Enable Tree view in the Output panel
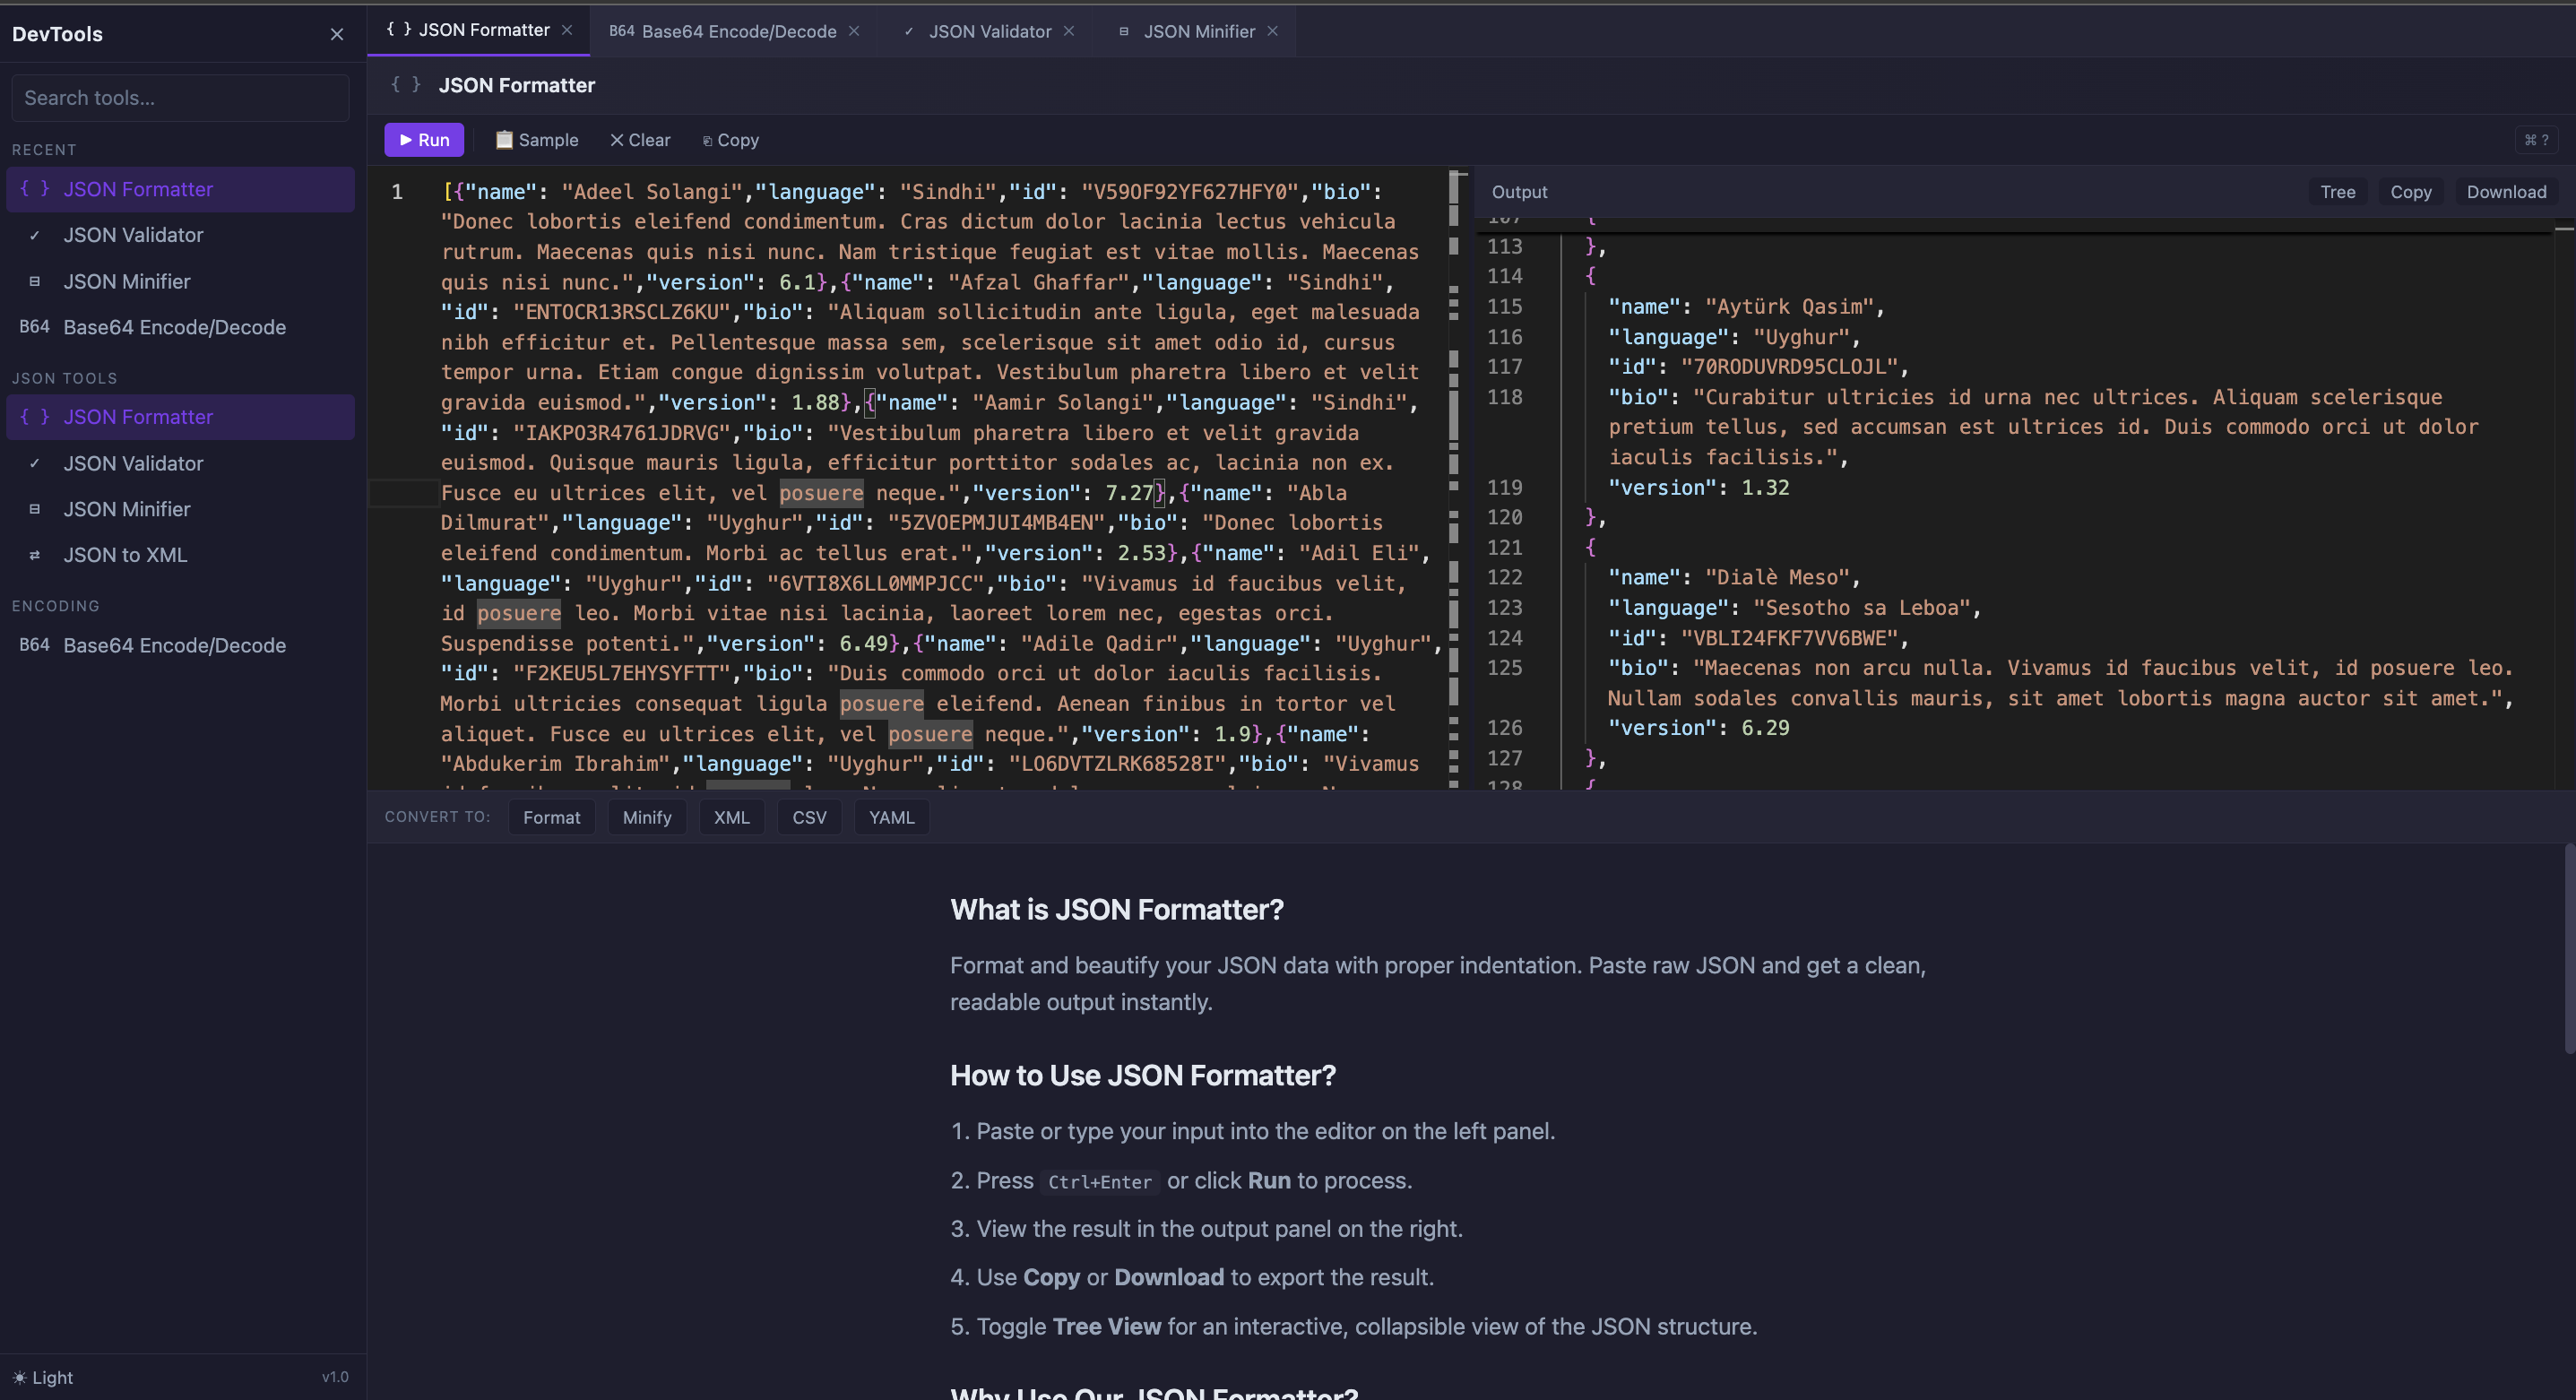 pos(2338,191)
